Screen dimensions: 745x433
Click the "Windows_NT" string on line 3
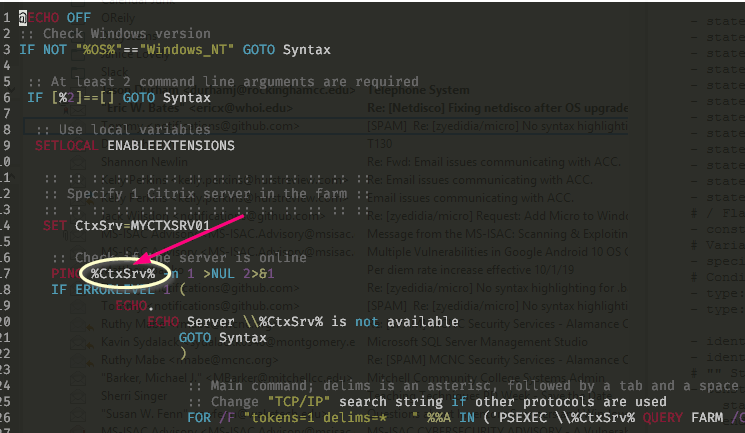(x=187, y=50)
